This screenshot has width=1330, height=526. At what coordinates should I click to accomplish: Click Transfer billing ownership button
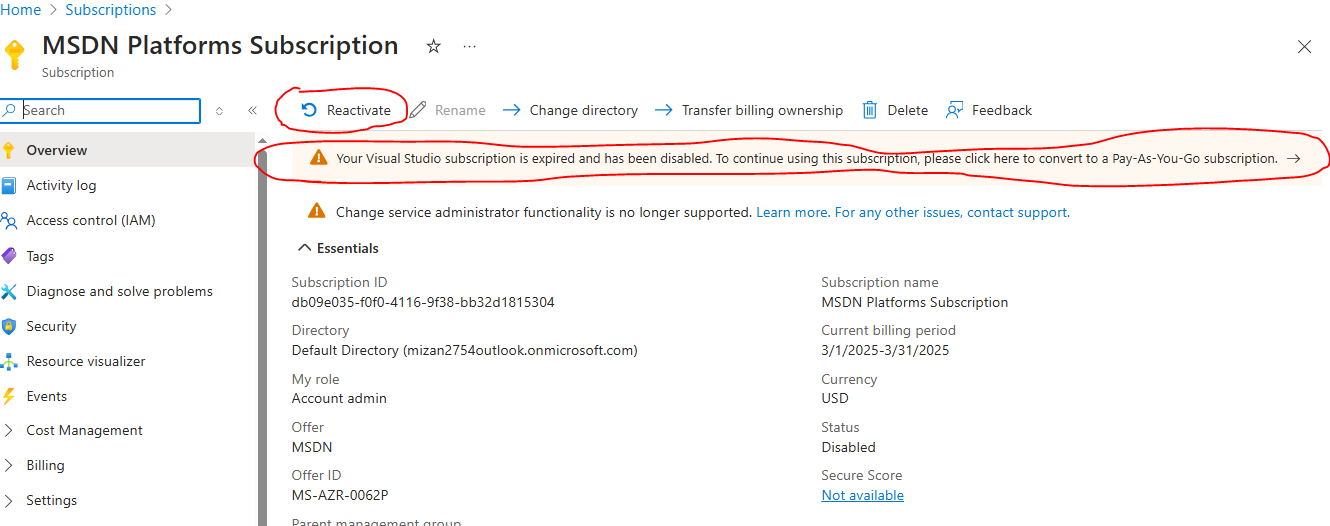click(749, 110)
